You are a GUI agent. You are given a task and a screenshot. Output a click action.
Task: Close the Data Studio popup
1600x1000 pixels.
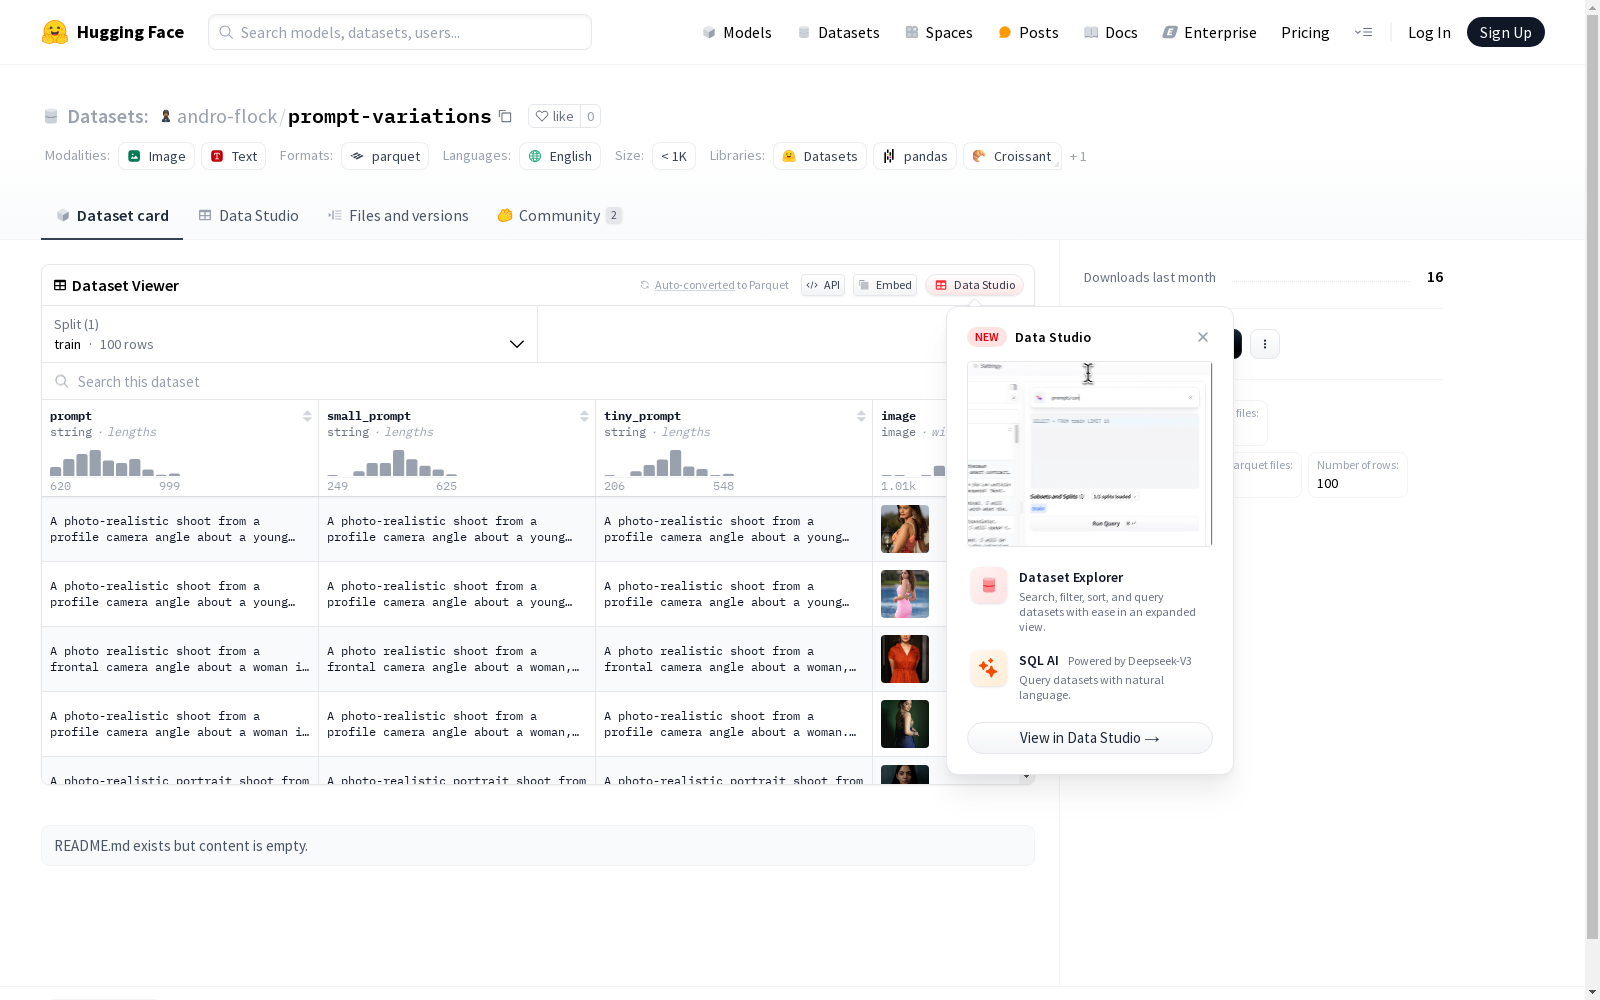point(1203,337)
